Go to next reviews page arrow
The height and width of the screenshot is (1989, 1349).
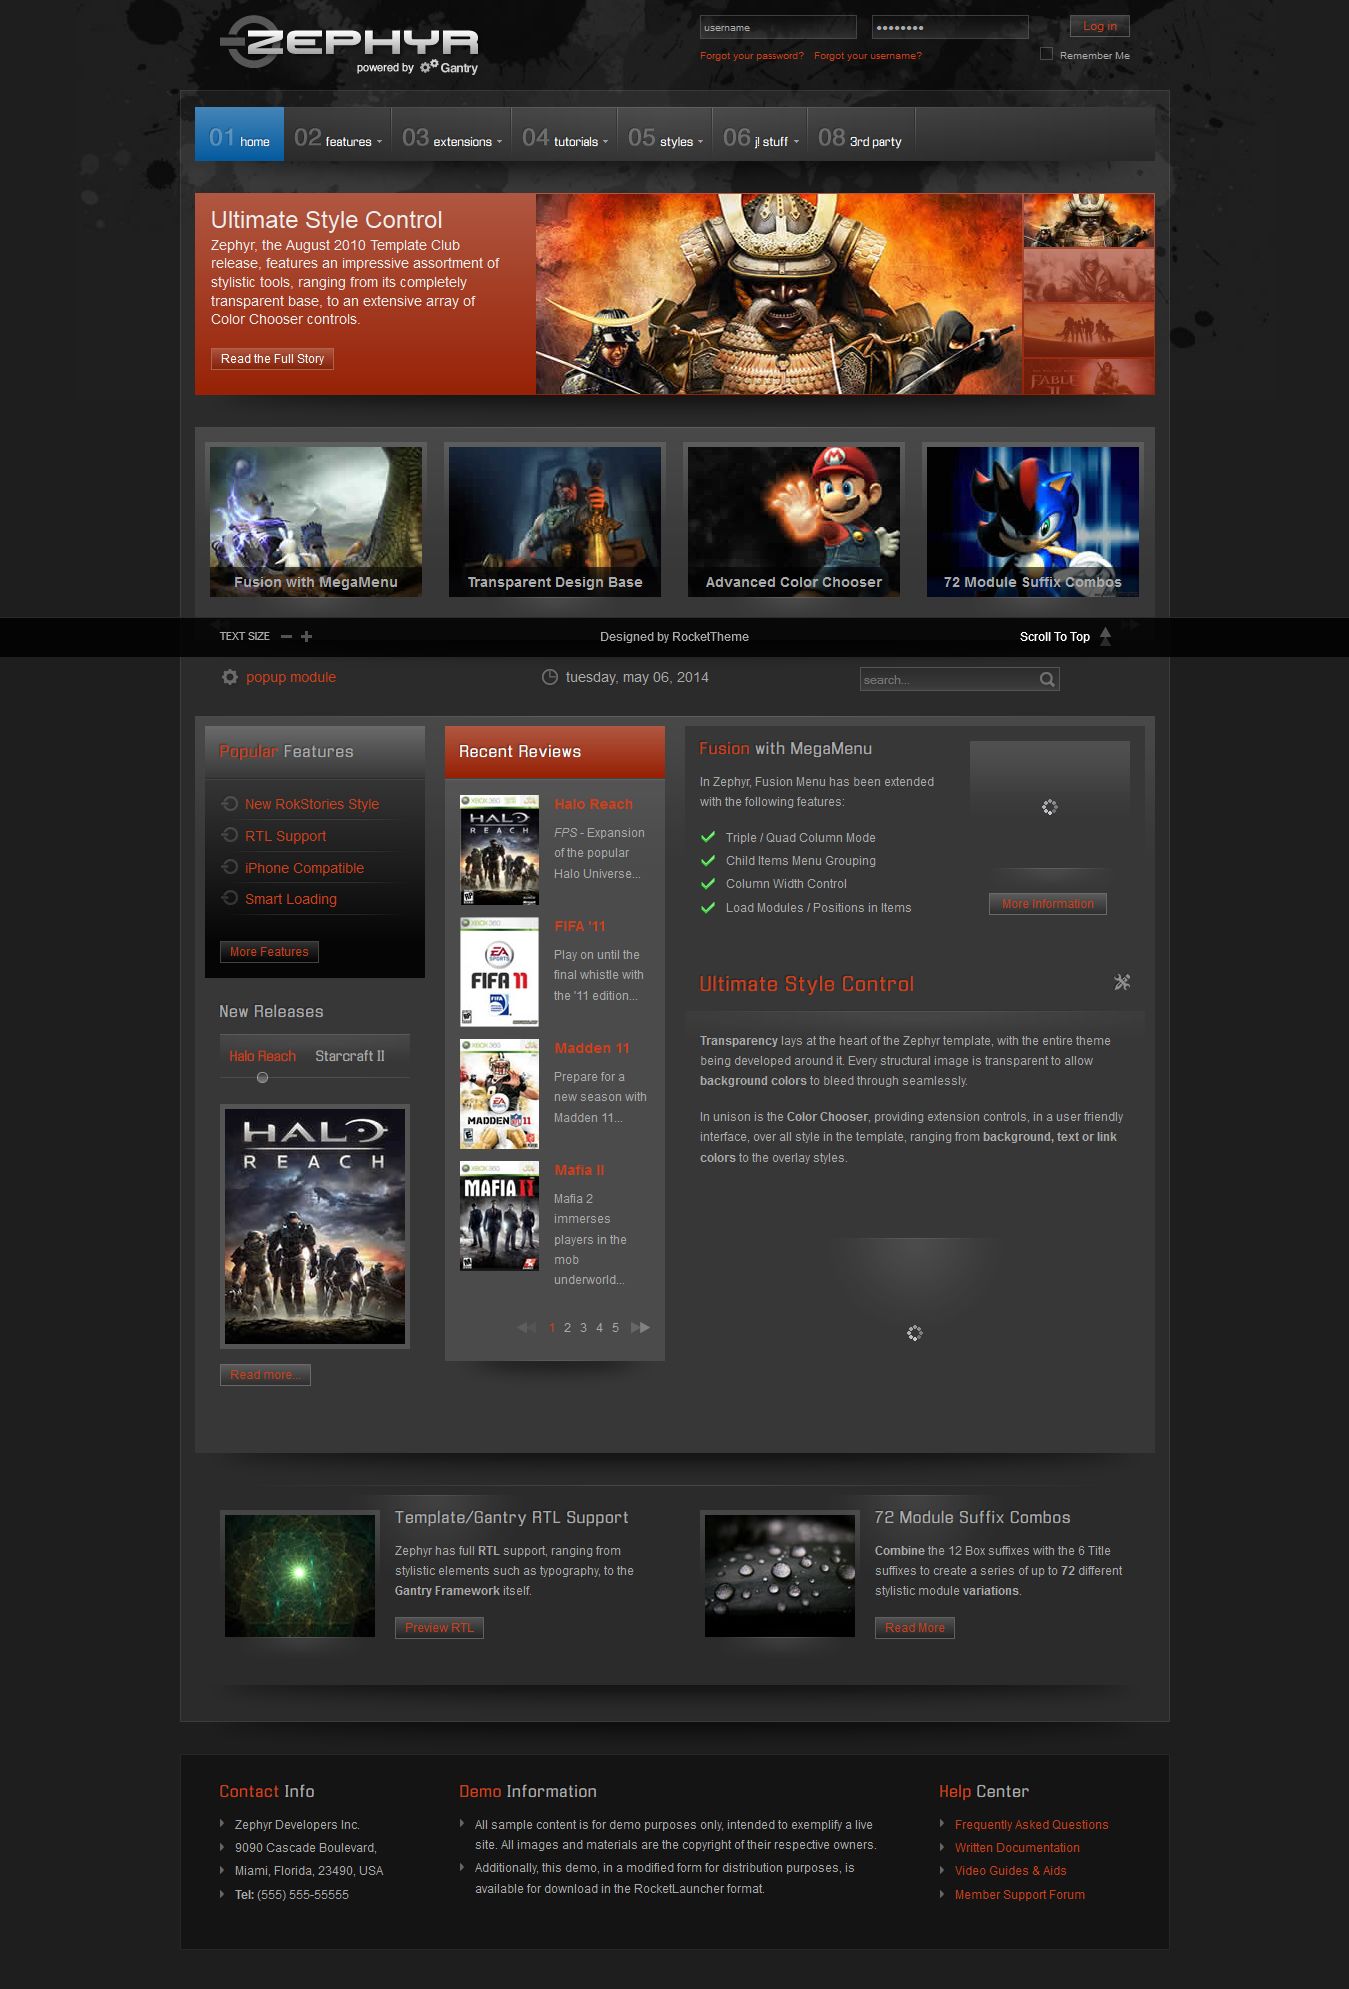coord(641,1327)
